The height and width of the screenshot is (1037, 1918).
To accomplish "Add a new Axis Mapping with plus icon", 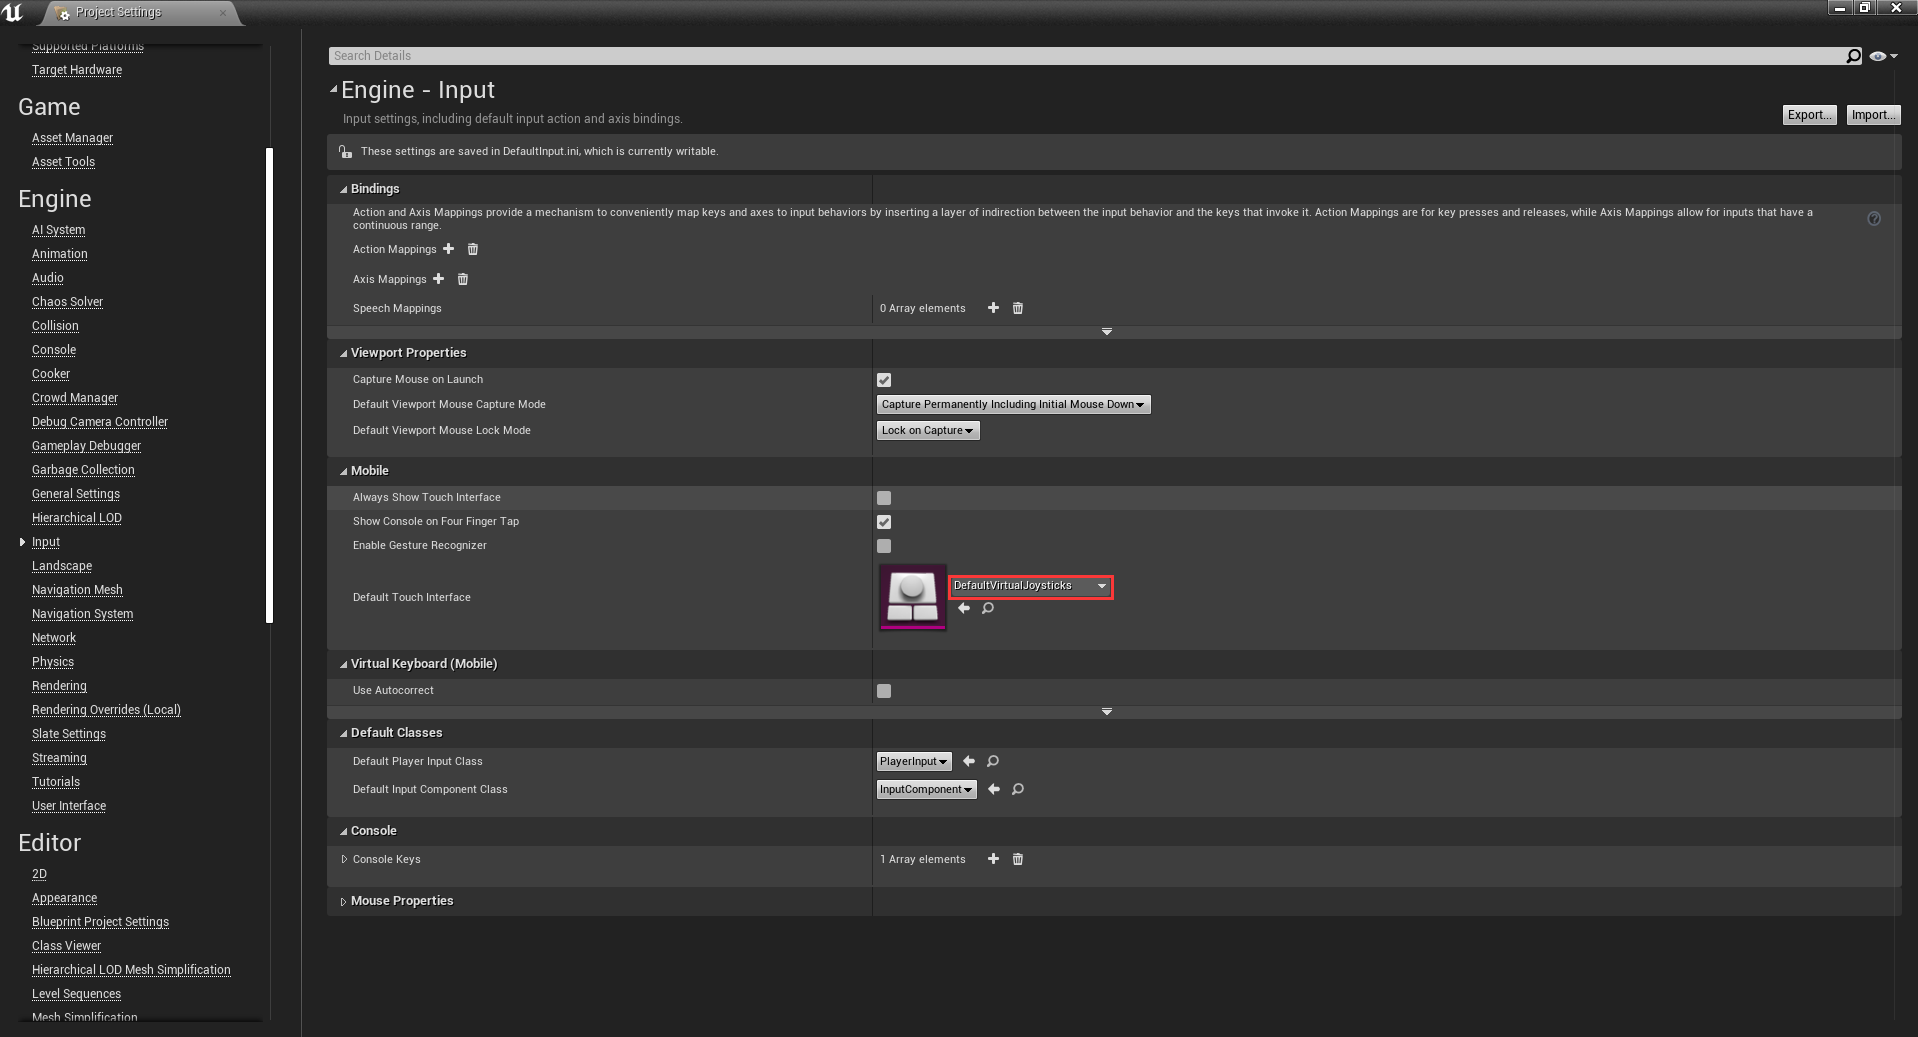I will 439,279.
